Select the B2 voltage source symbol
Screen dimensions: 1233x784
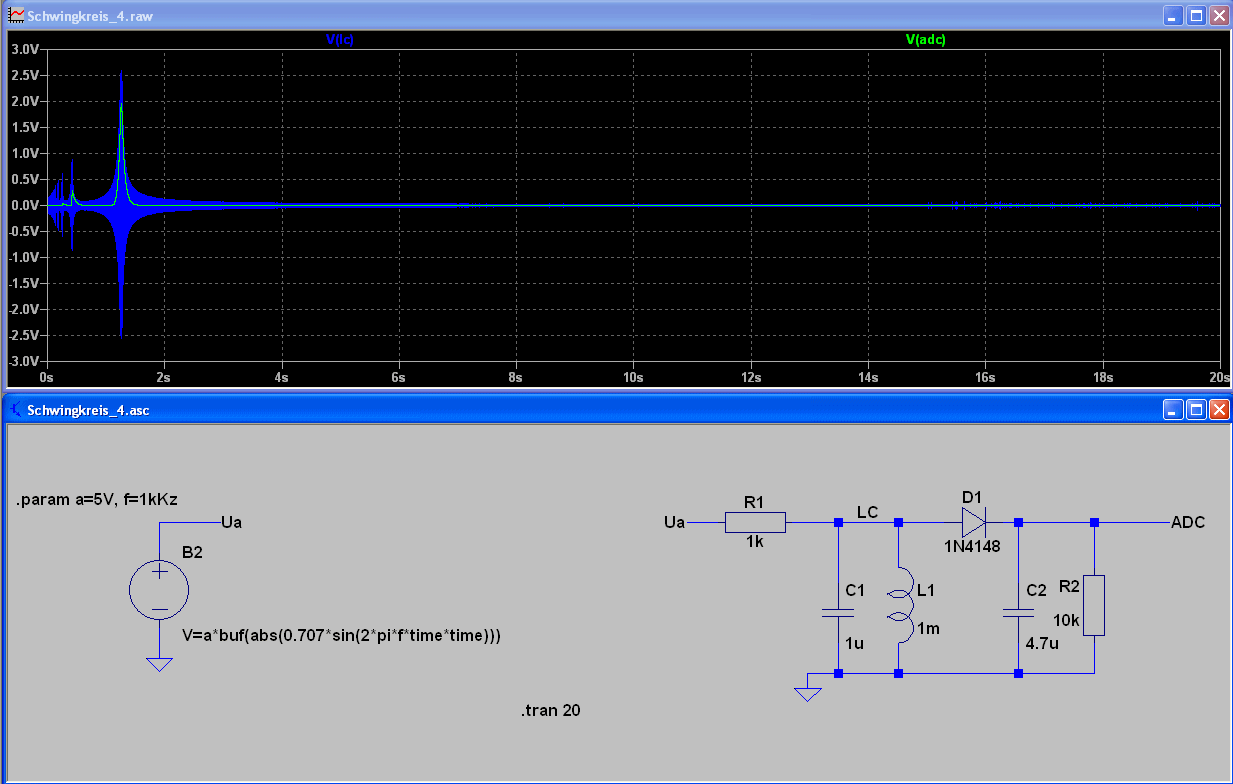point(159,587)
